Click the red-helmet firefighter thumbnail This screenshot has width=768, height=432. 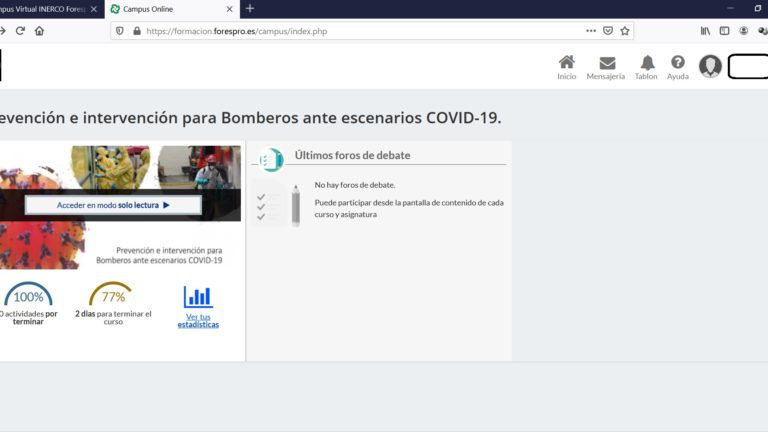pyautogui.click(x=199, y=168)
